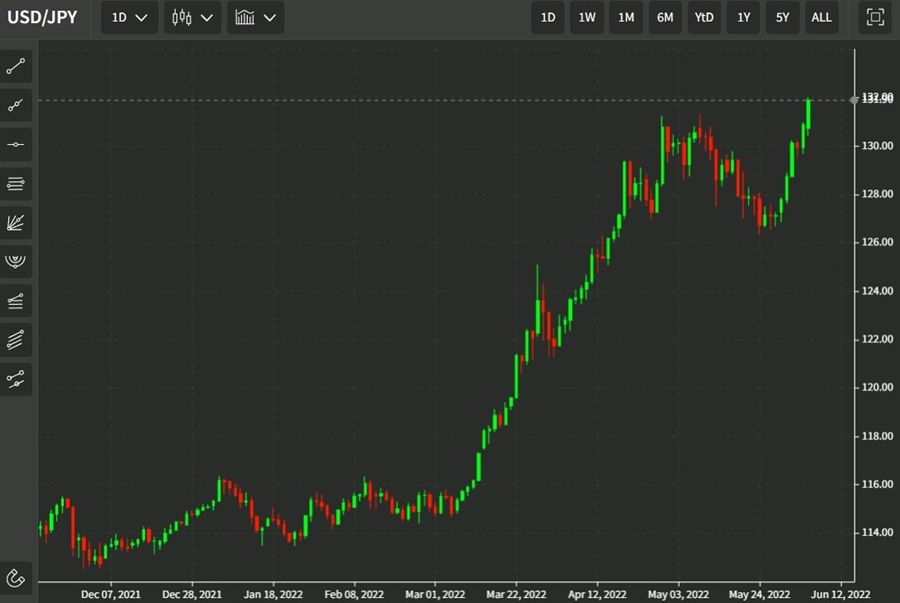Set the range to YtD
The image size is (900, 603).
[x=704, y=17]
